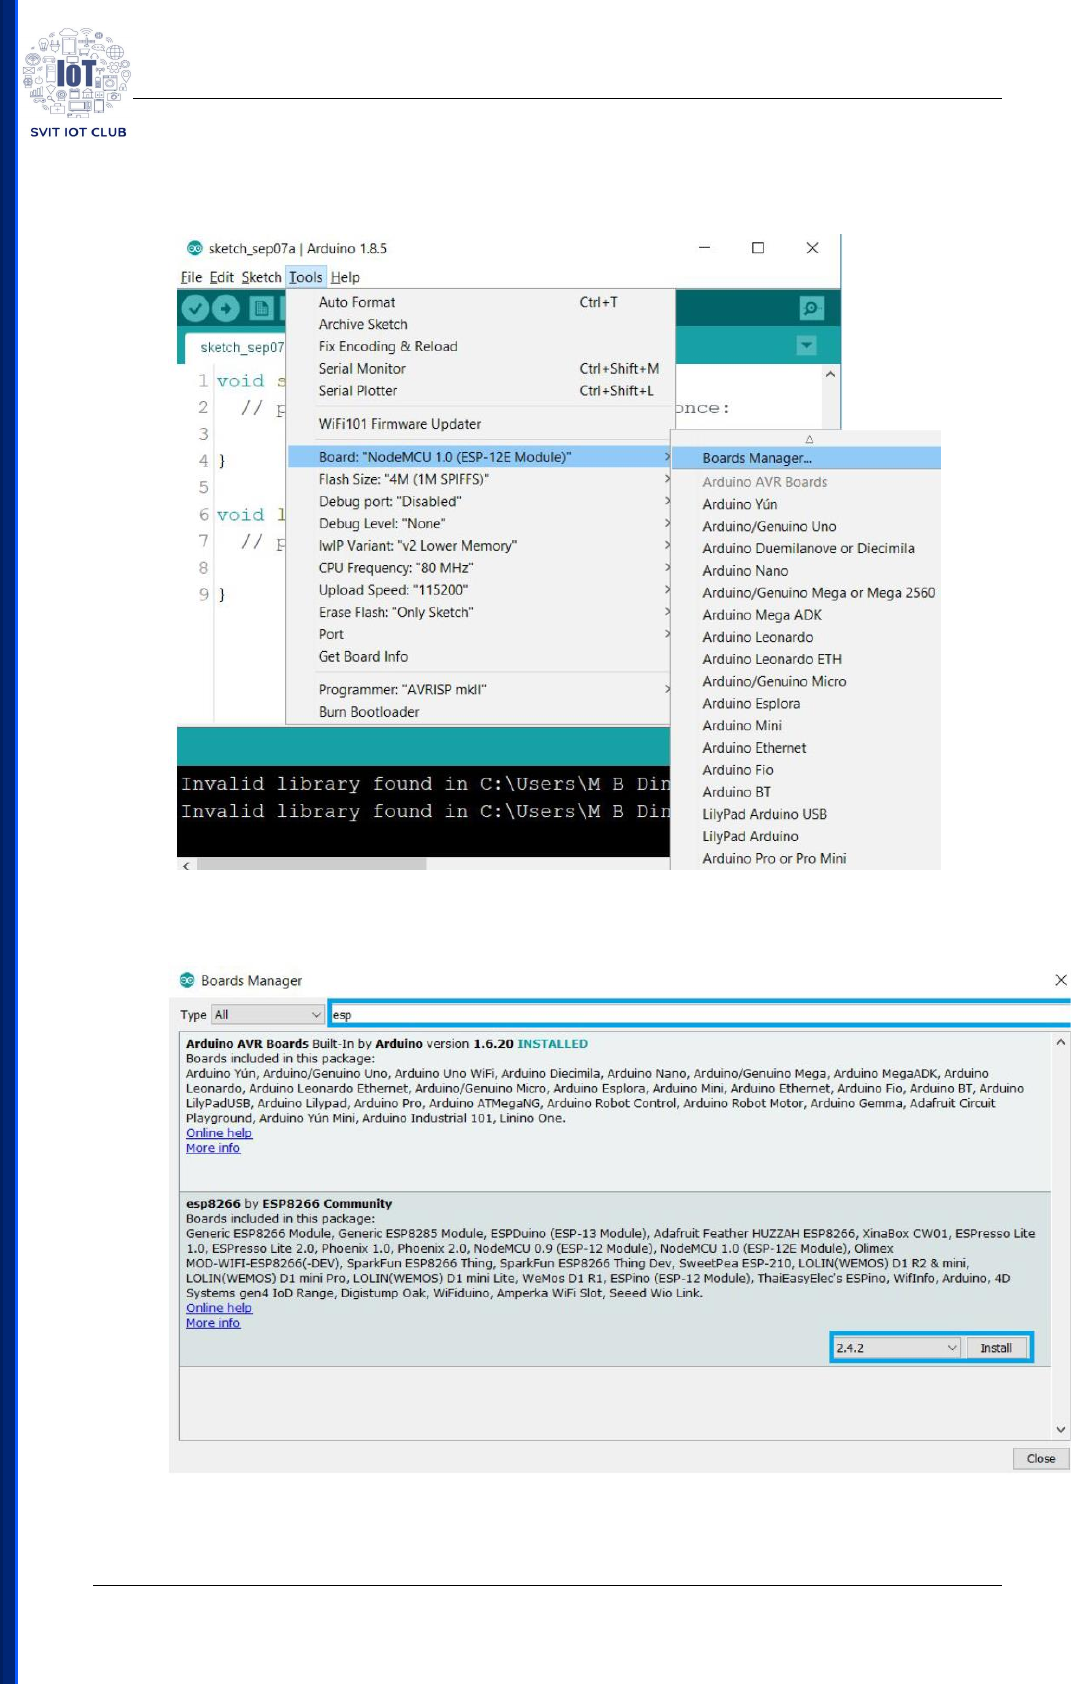1071x1684 pixels.
Task: Select Burn Bootloader
Action: (480, 711)
